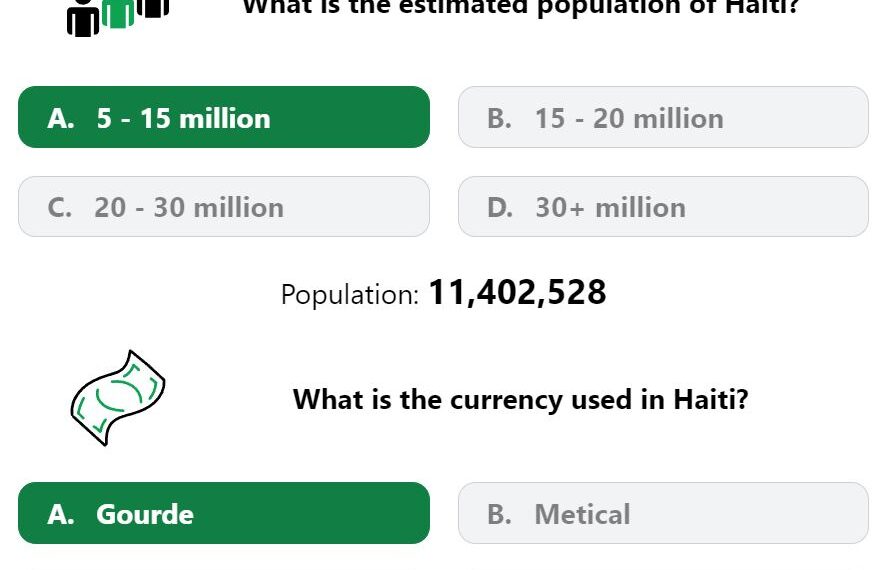Pick option C. 20 - 30 million
This screenshot has height=570, width=886.
224,207
